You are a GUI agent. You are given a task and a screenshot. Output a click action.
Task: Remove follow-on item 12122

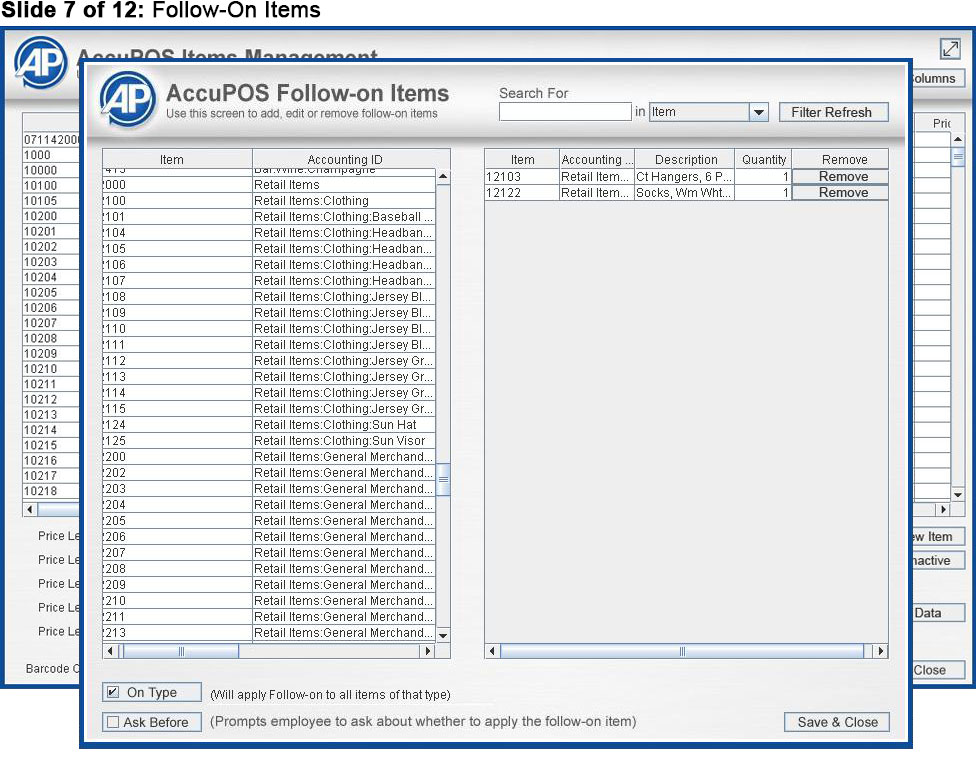840,193
